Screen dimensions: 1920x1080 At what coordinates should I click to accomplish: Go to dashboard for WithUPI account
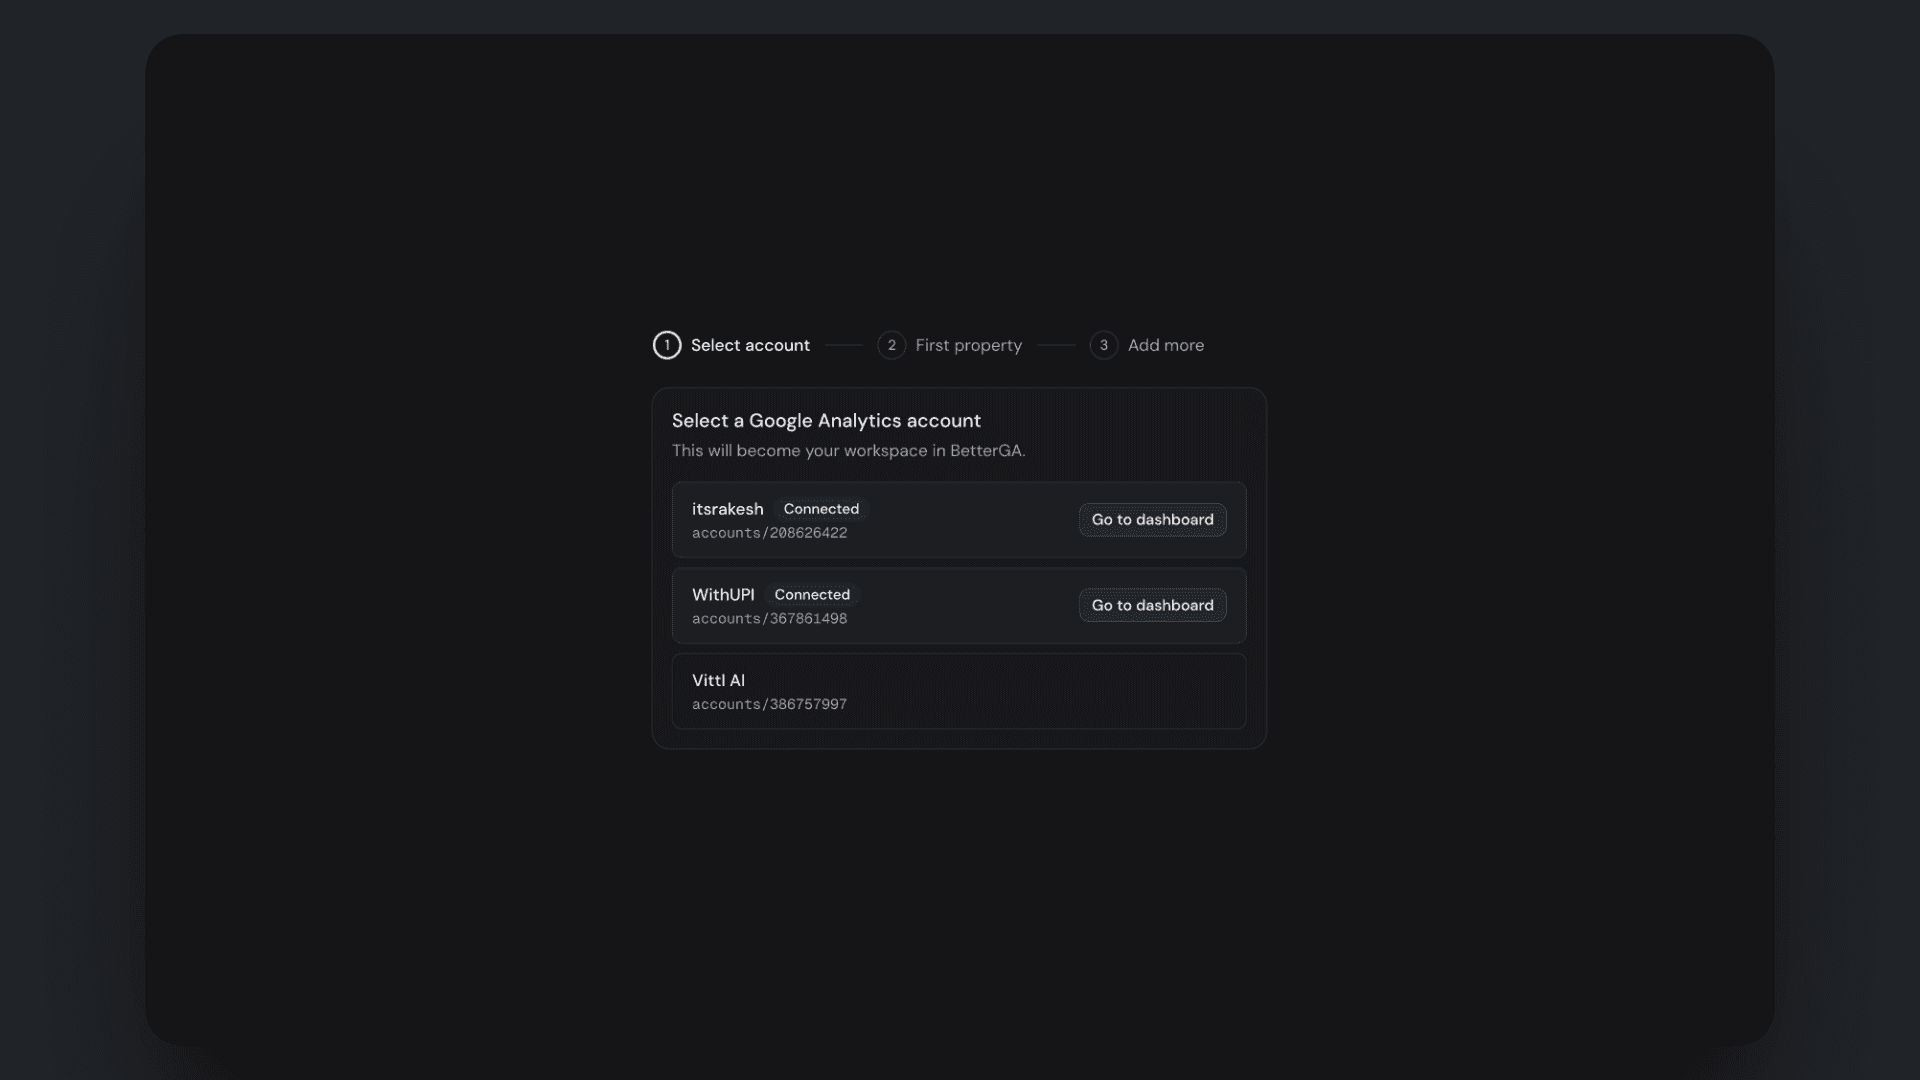pyautogui.click(x=1152, y=605)
